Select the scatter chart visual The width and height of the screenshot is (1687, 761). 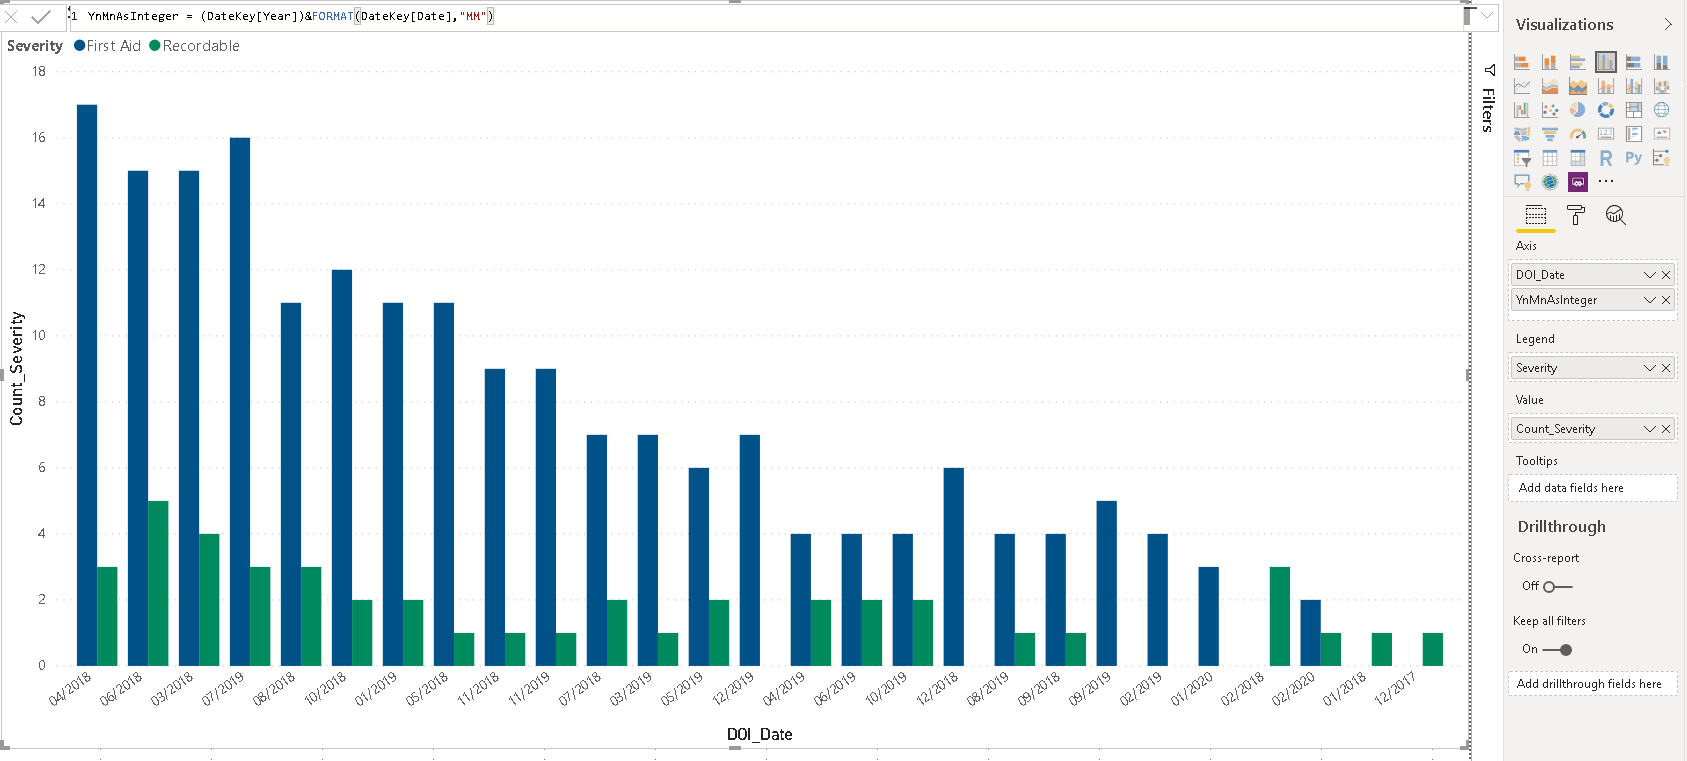coord(1550,110)
